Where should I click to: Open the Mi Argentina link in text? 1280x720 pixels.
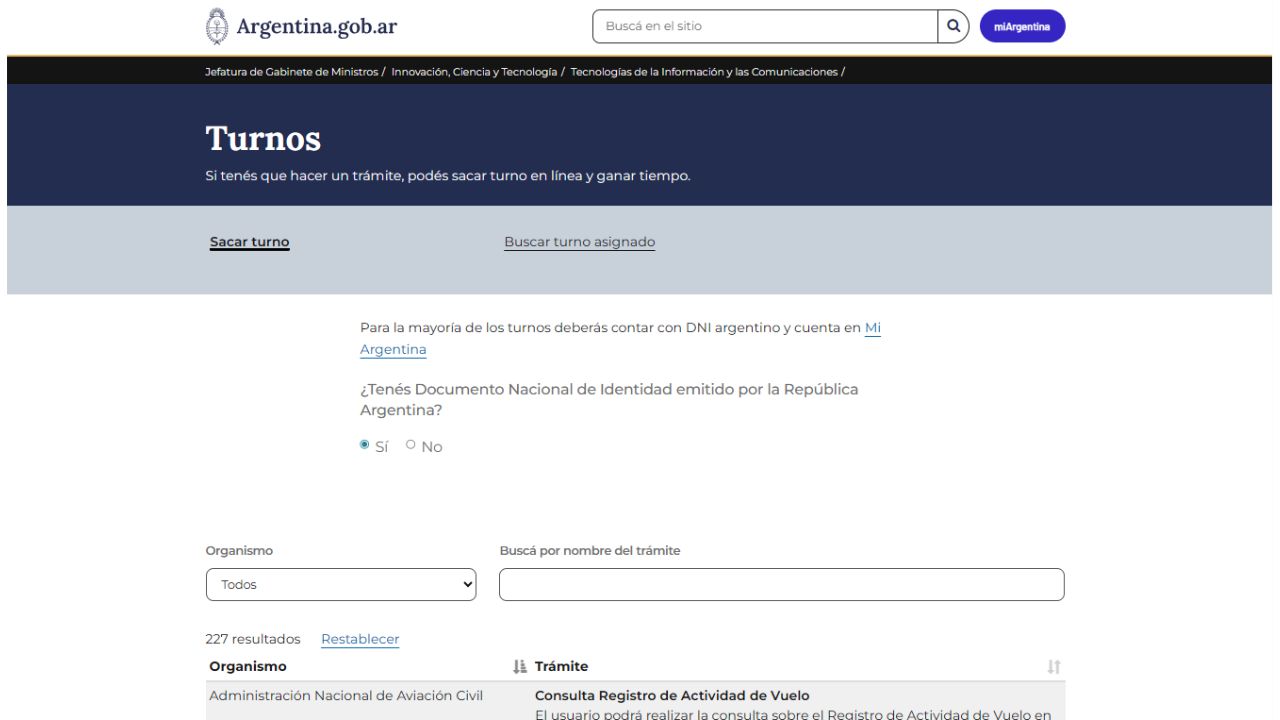(872, 328)
